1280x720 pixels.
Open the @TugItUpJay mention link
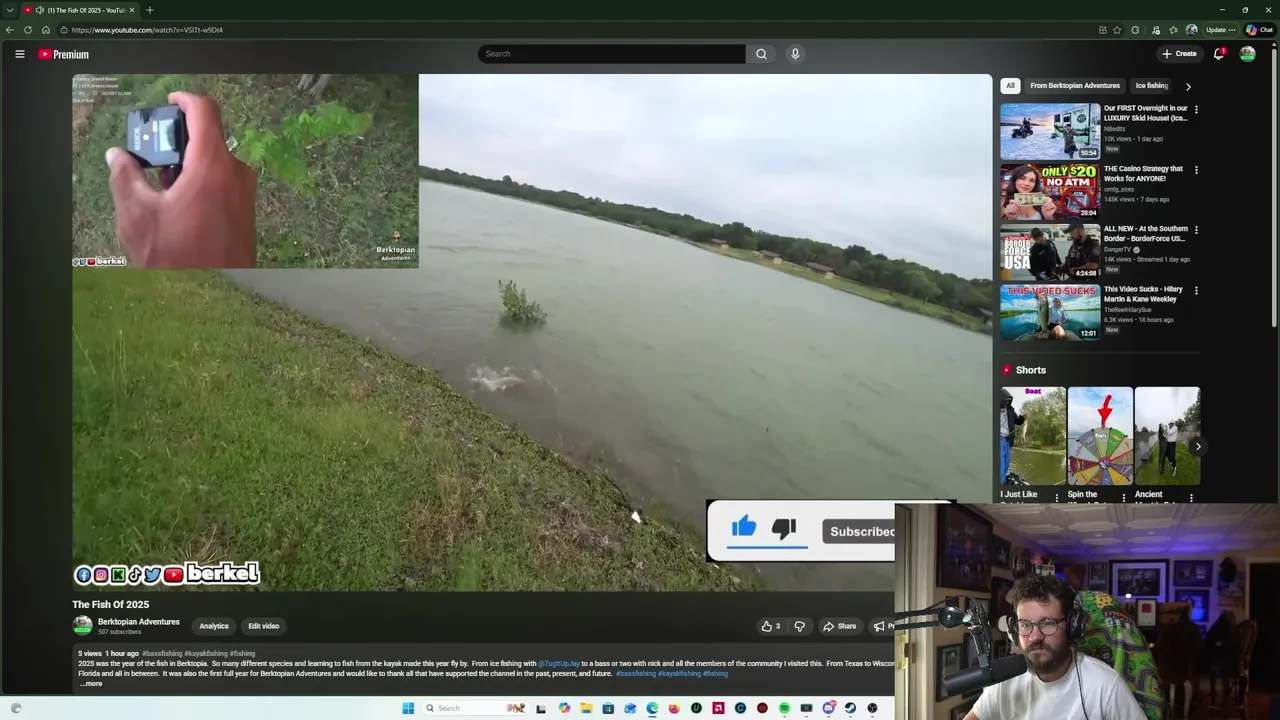click(x=559, y=663)
